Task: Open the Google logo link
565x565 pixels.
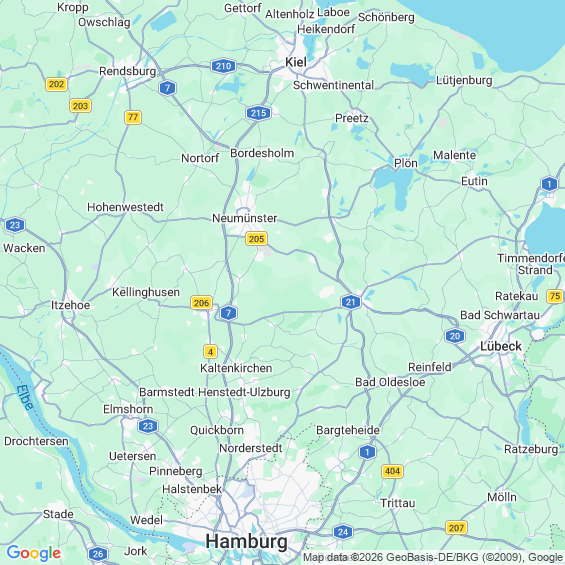Action: (x=34, y=553)
